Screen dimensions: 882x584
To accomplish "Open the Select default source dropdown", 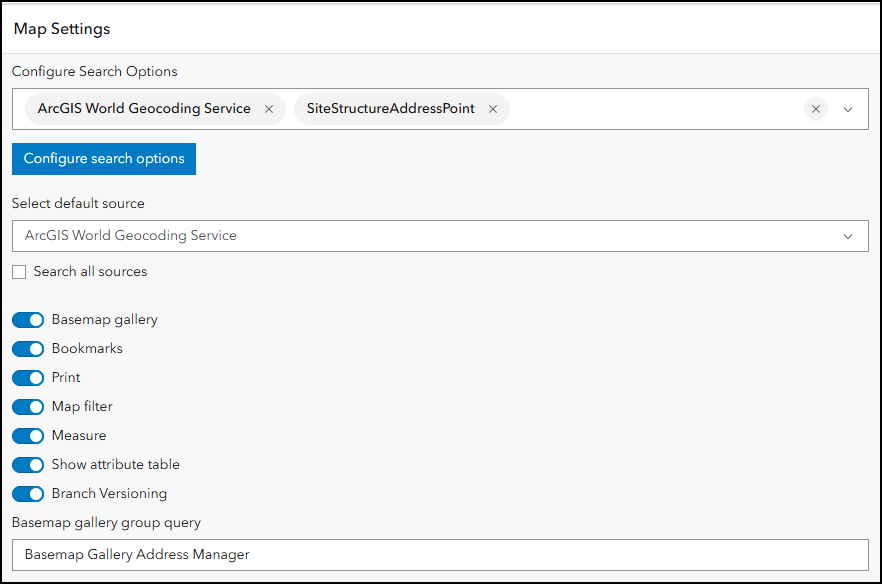I will tap(440, 236).
